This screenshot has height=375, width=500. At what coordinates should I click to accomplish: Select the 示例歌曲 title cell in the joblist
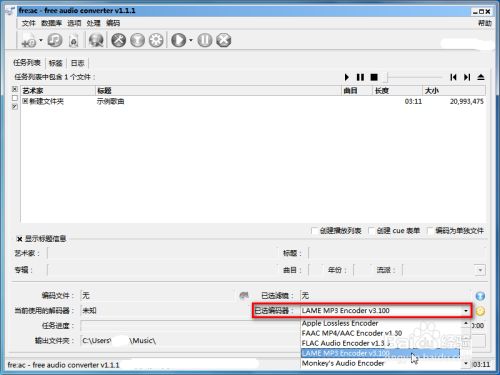pos(110,101)
